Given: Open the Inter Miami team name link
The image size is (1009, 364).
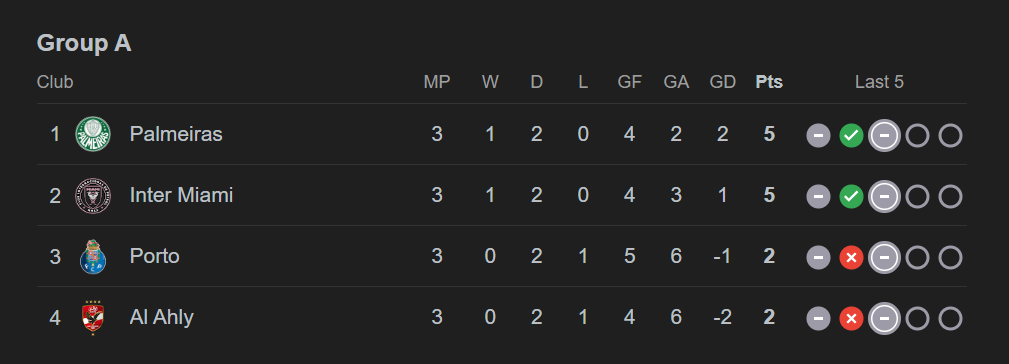Looking at the screenshot, I should [x=181, y=195].
